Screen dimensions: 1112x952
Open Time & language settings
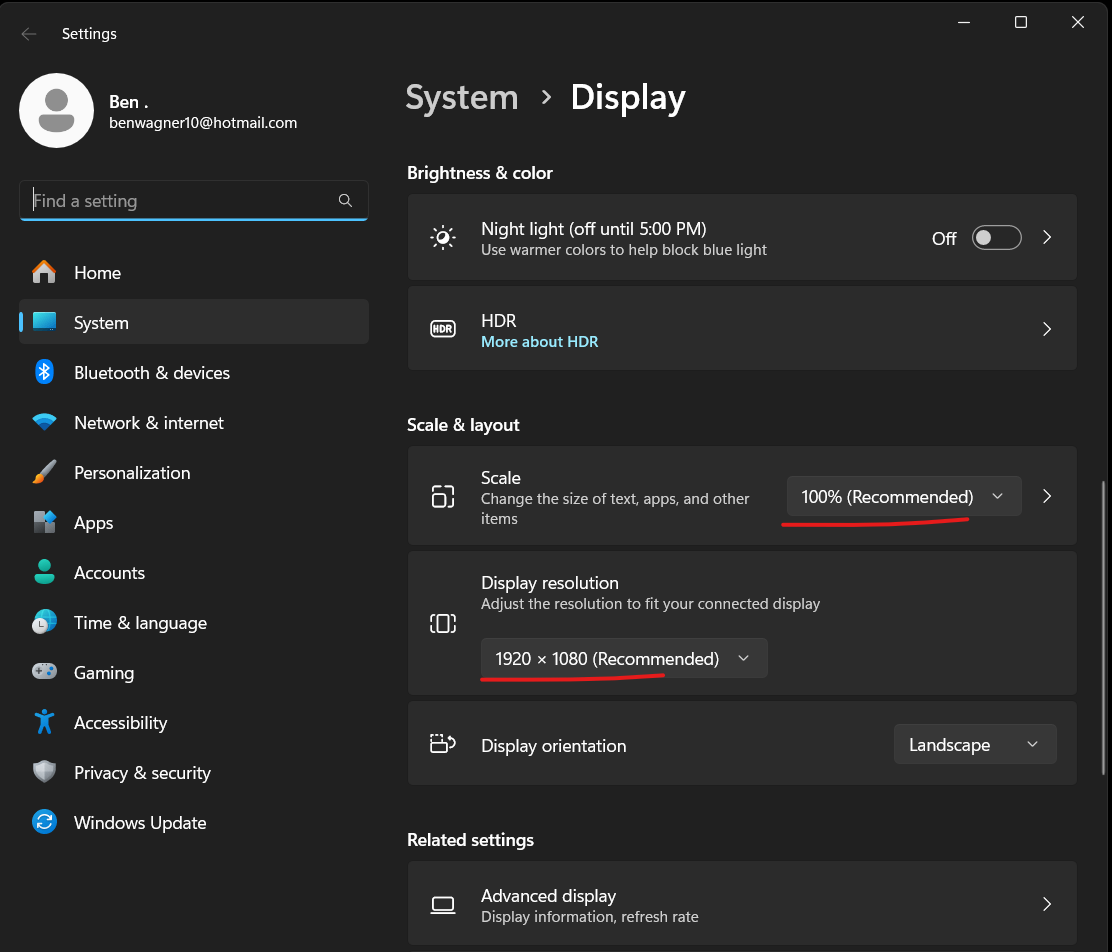[x=194, y=622]
